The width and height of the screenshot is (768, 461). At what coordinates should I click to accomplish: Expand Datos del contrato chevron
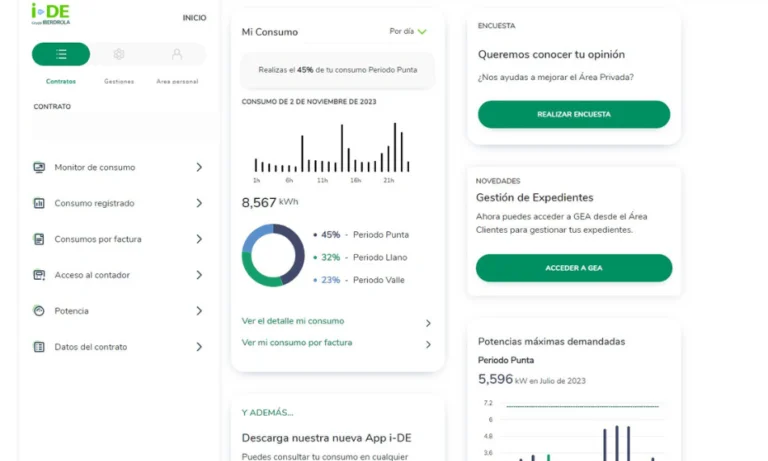(x=199, y=347)
